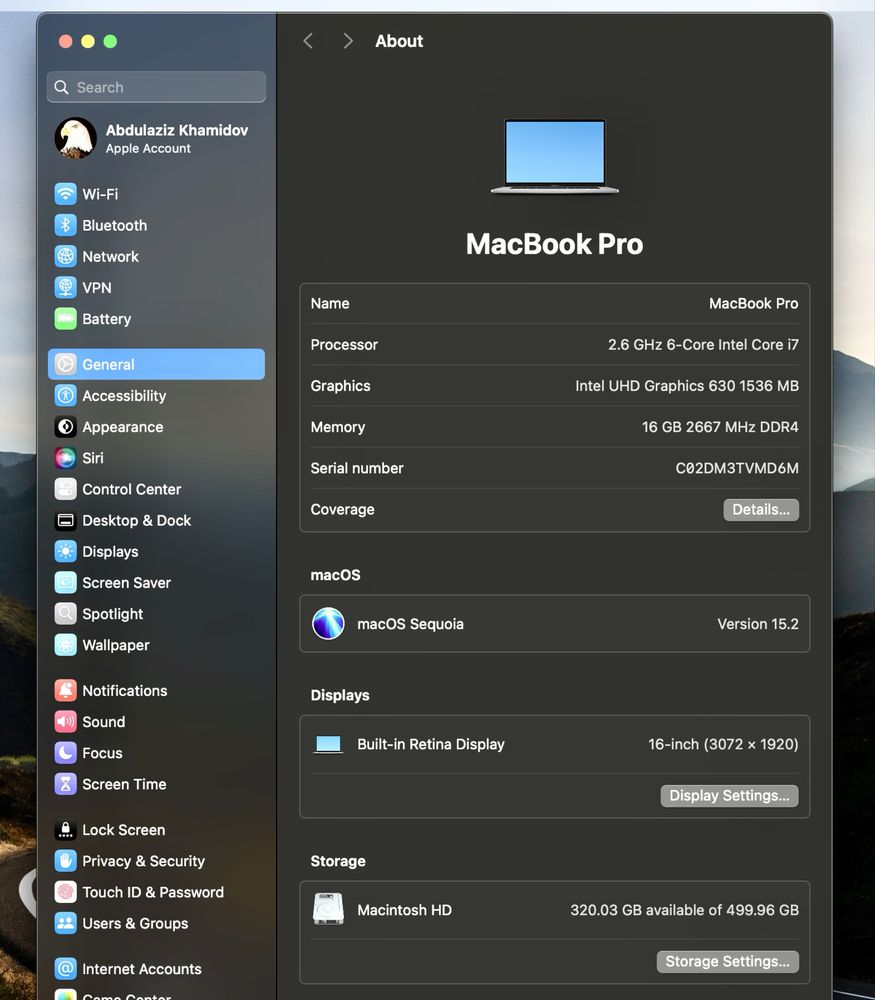Viewport: 875px width, 1000px height.
Task: Go forward with the right chevron
Action: 348,41
